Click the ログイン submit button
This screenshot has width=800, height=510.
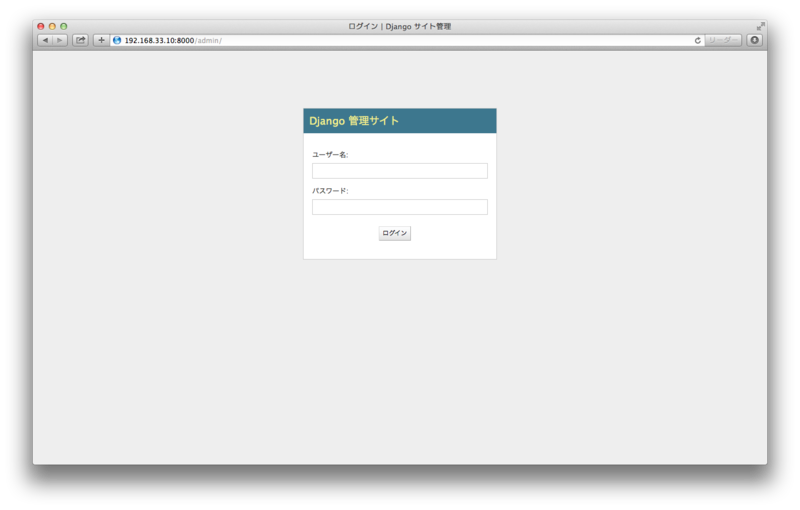[x=394, y=233]
